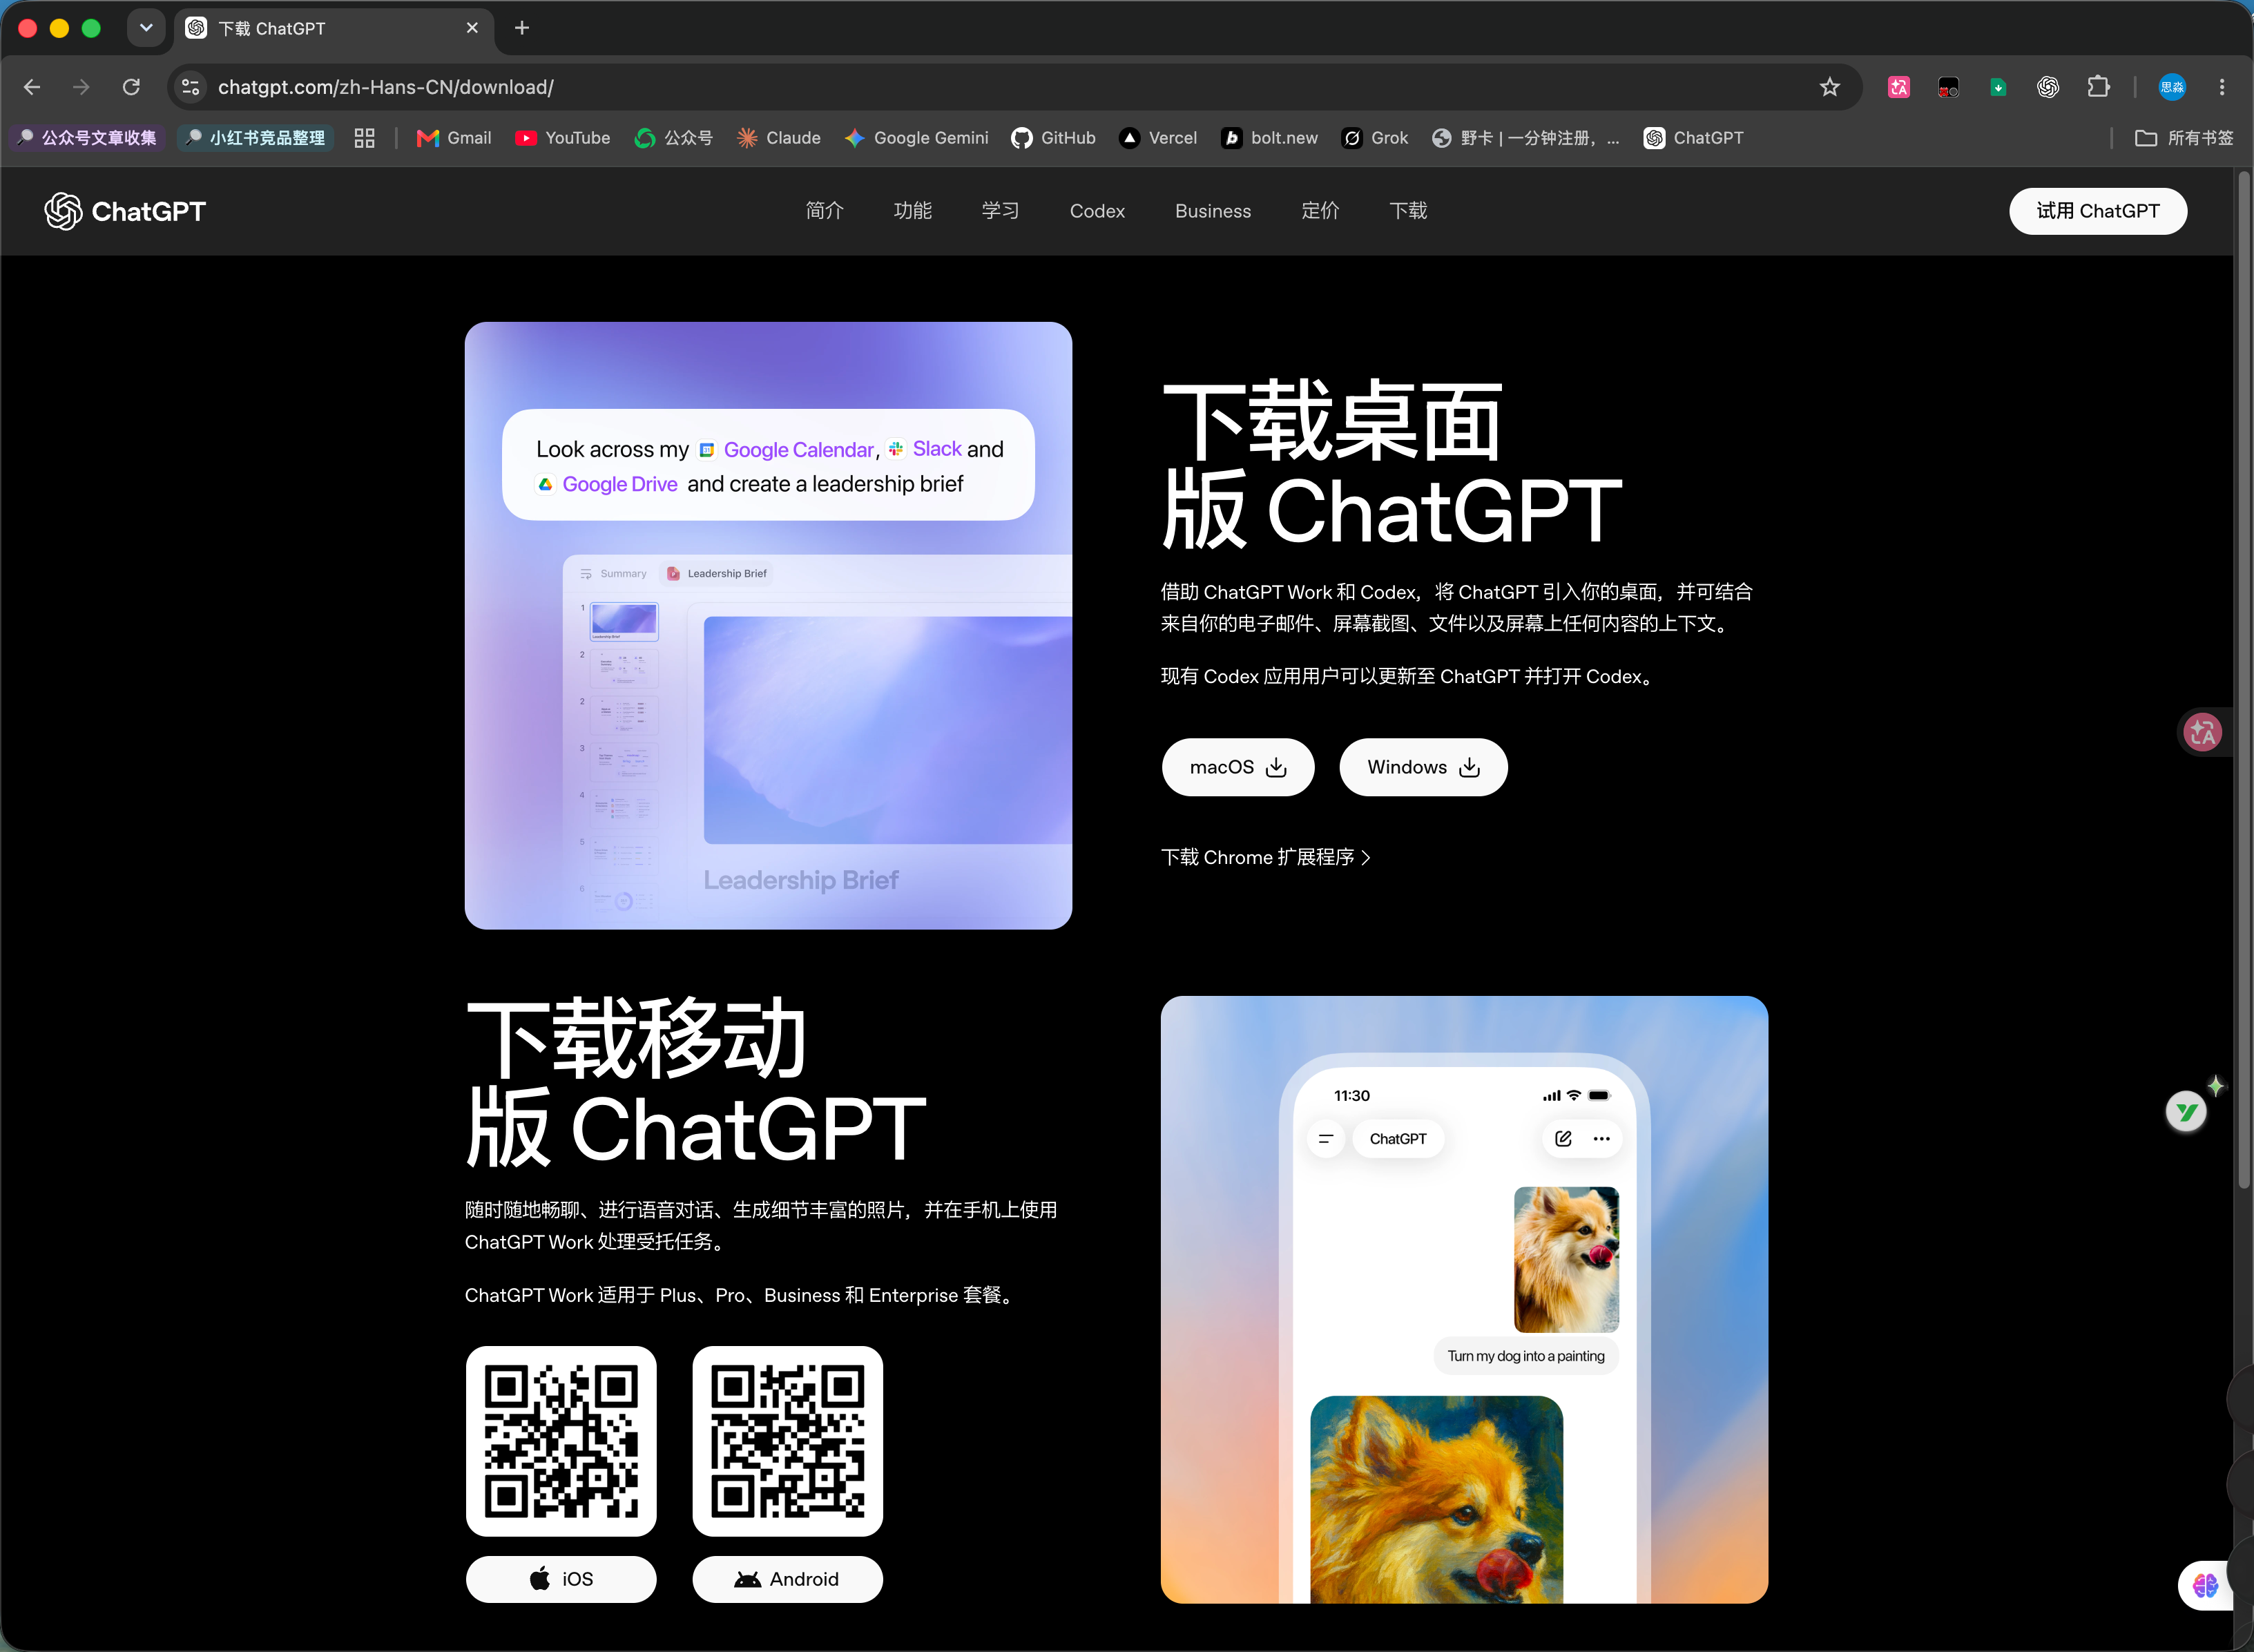This screenshot has width=2254, height=1652.
Task: Click the page vertical scrollbar
Action: click(2243, 680)
